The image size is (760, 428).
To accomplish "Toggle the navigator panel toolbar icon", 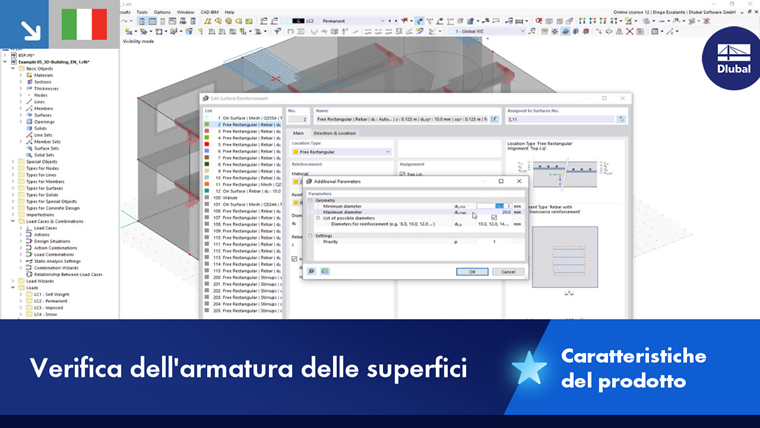I will (x=142, y=21).
